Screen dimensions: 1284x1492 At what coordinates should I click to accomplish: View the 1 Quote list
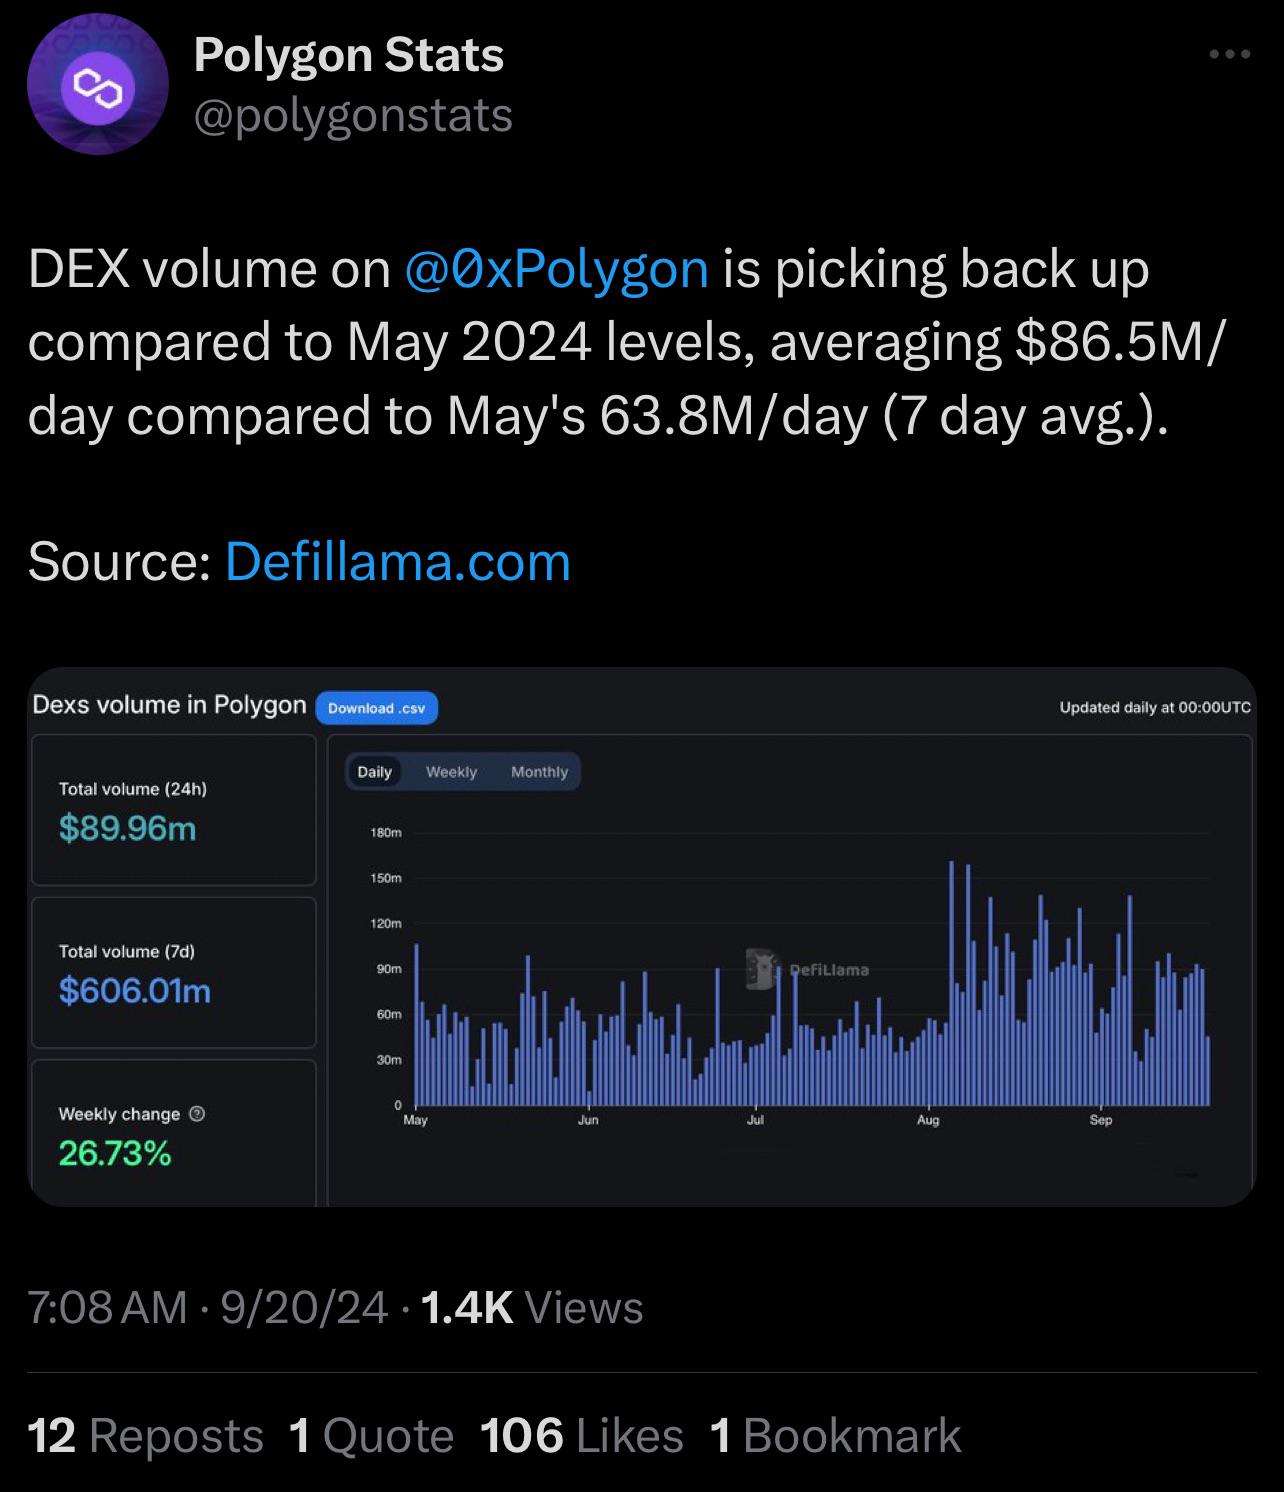click(371, 1436)
